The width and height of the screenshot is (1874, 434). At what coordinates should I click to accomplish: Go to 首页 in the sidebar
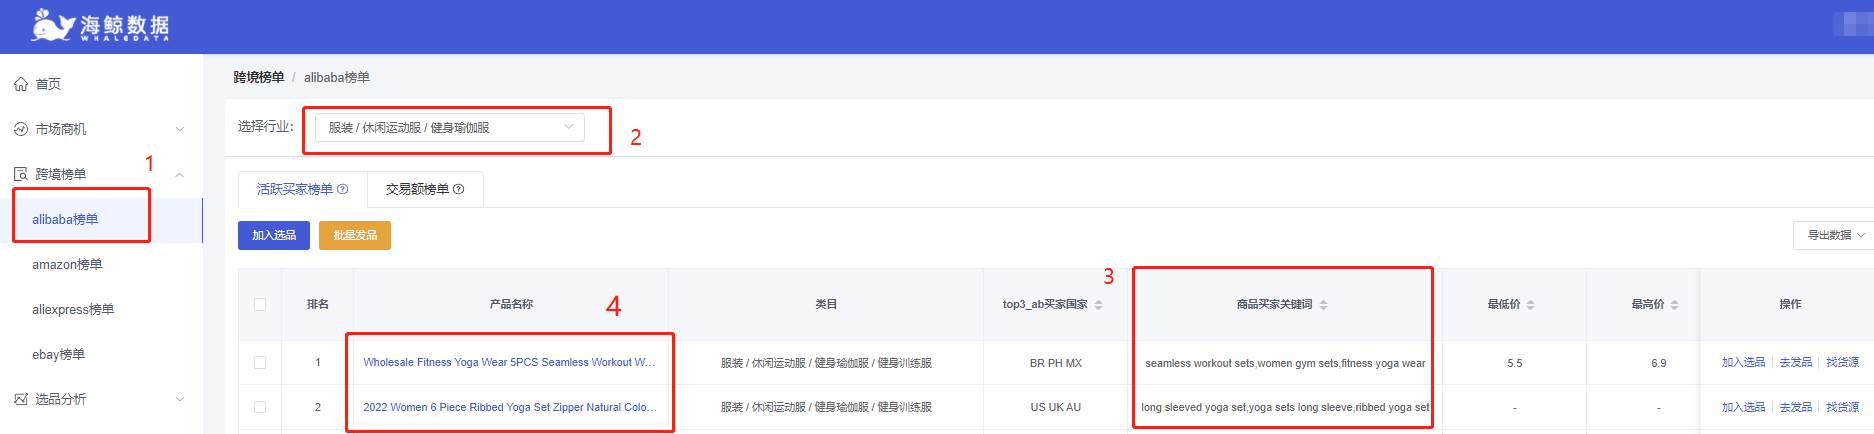101,84
